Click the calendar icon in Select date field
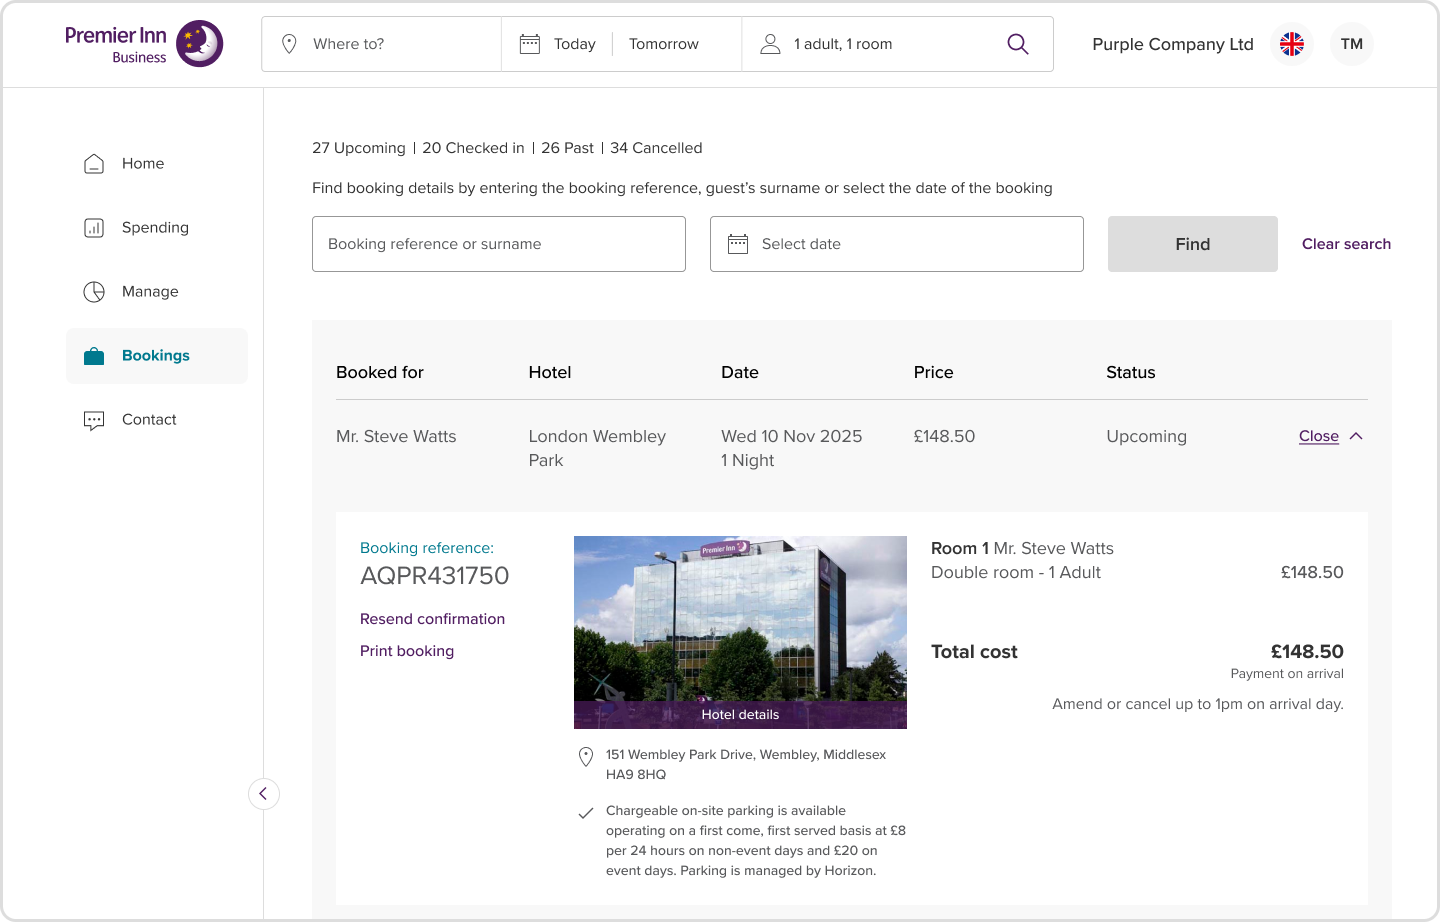1440x922 pixels. (x=738, y=244)
